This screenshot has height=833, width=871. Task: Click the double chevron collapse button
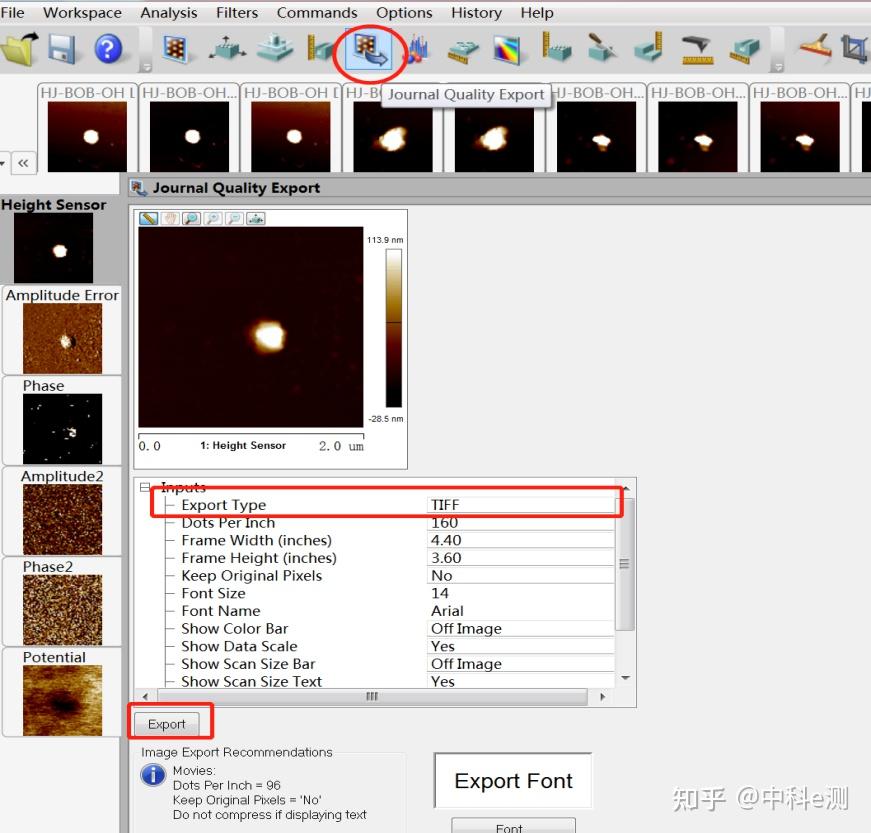23,163
